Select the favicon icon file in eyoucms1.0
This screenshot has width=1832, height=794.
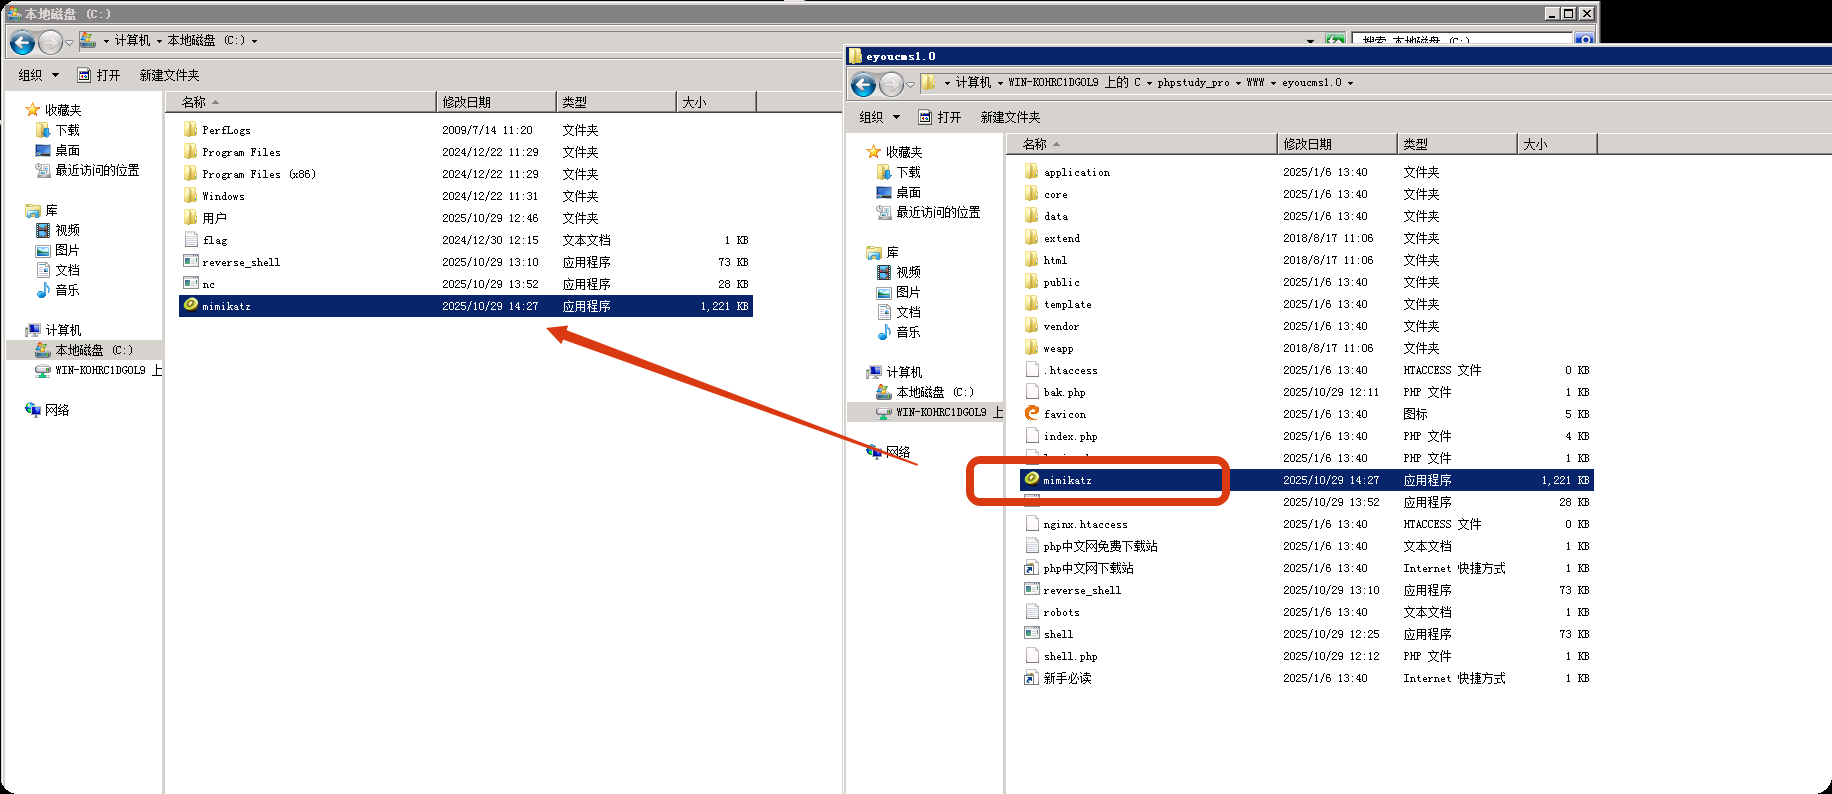pos(1064,414)
